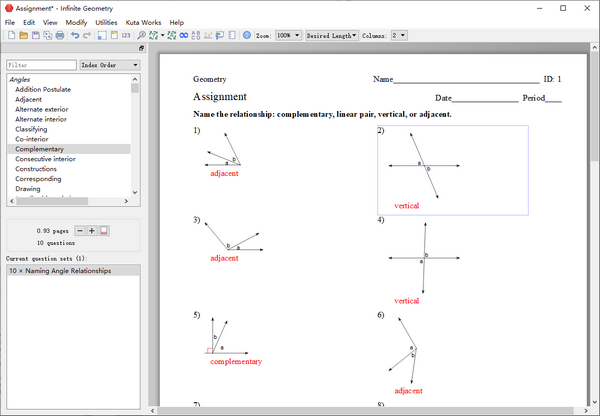600x416 pixels.
Task: Open the Columns dropdown
Action: pyautogui.click(x=399, y=35)
